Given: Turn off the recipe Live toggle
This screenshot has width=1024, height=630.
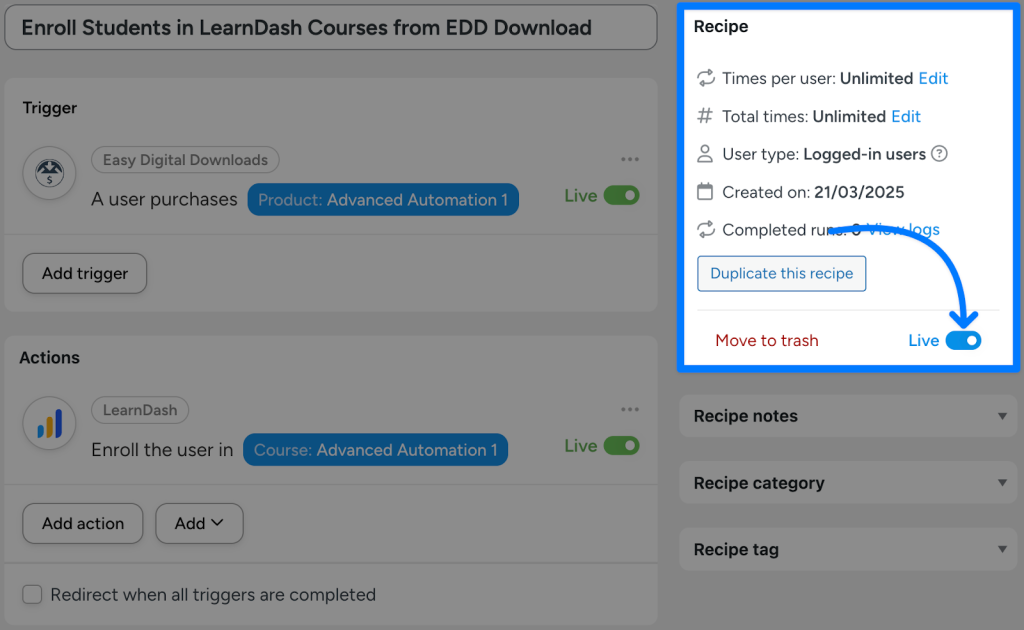Looking at the screenshot, I should tap(964, 340).
